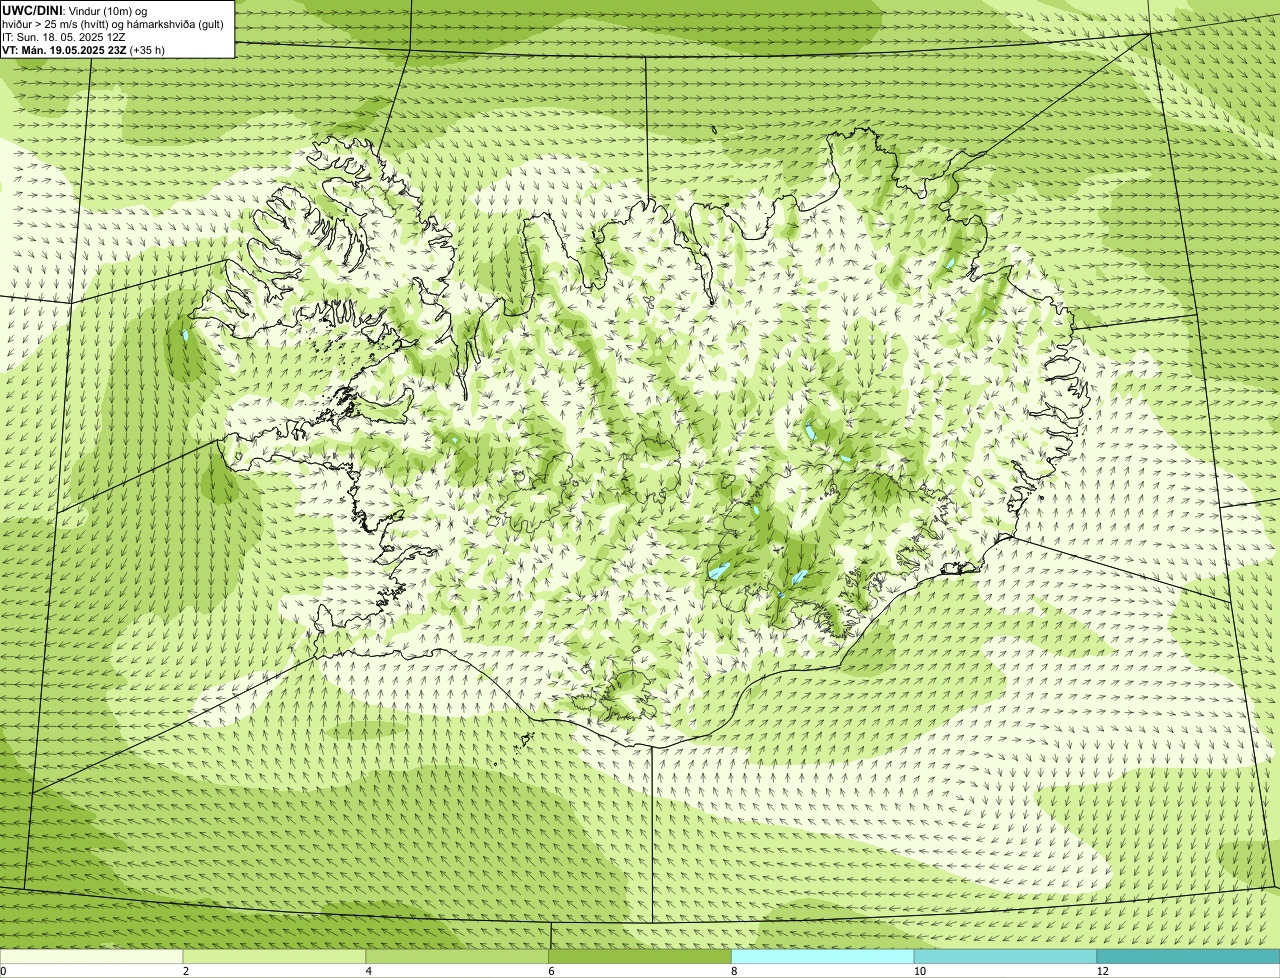Click the '8' tick label on color scale
This screenshot has width=1280, height=978.
[734, 971]
